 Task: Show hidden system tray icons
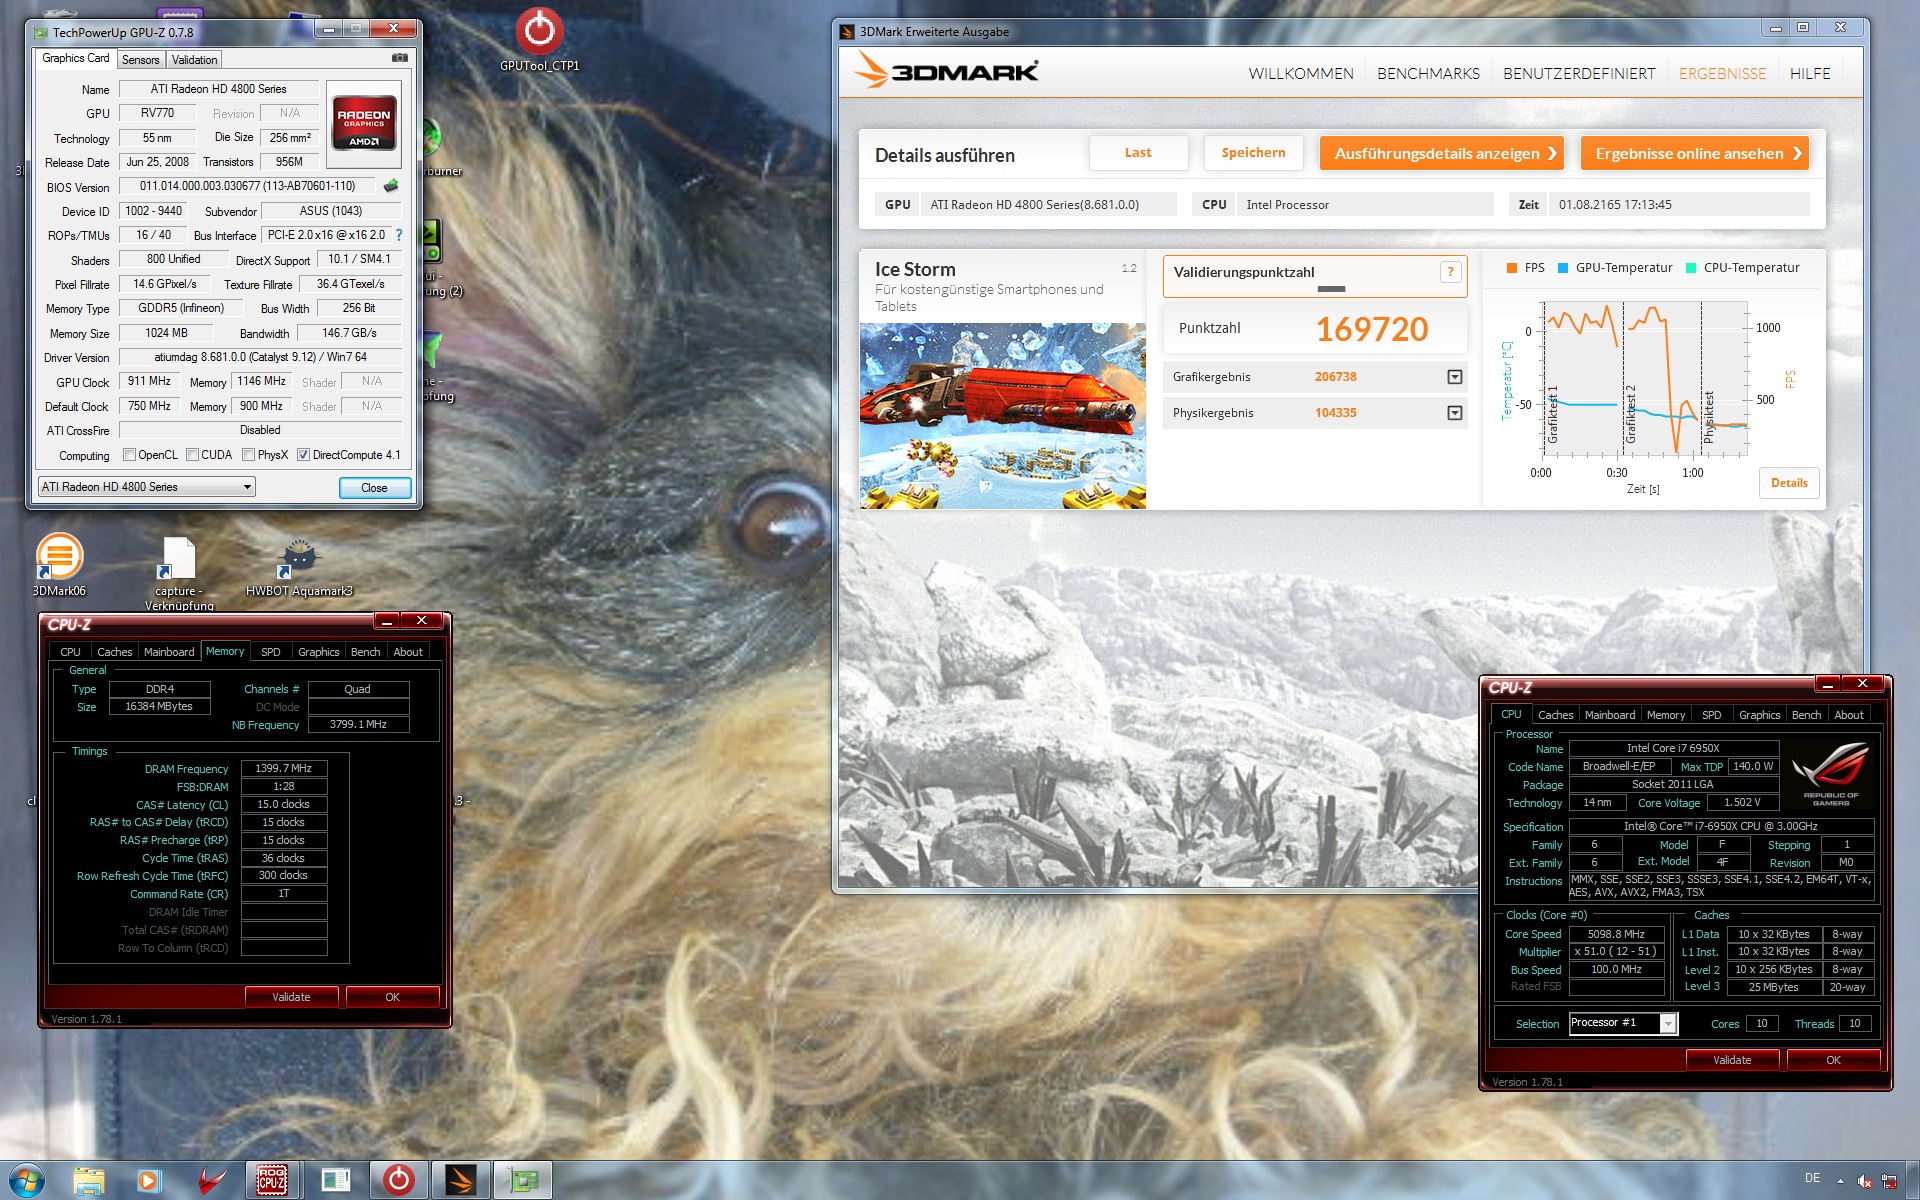(x=1840, y=1181)
